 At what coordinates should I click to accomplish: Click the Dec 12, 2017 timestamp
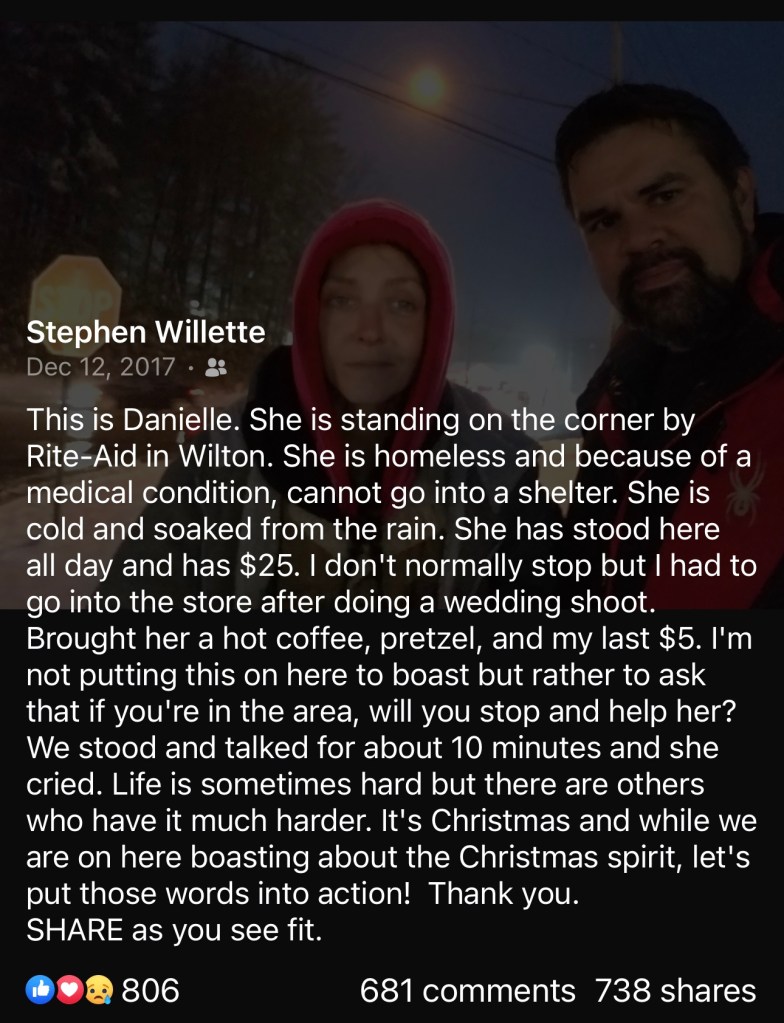[100, 367]
